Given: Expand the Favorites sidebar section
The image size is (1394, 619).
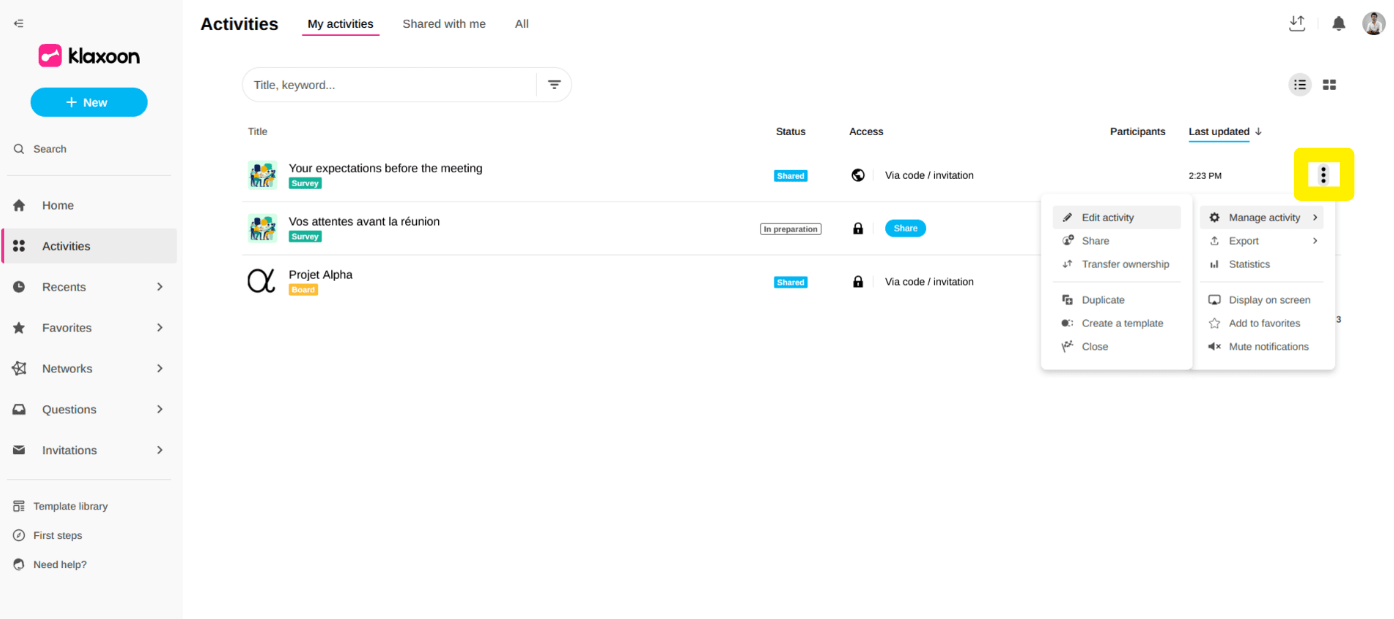Looking at the screenshot, I should coord(160,328).
